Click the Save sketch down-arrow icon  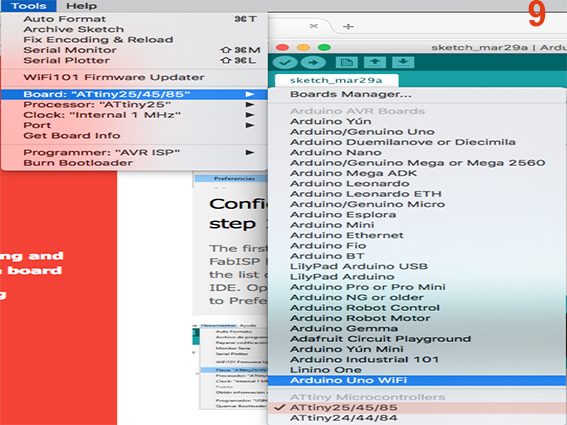click(x=403, y=63)
